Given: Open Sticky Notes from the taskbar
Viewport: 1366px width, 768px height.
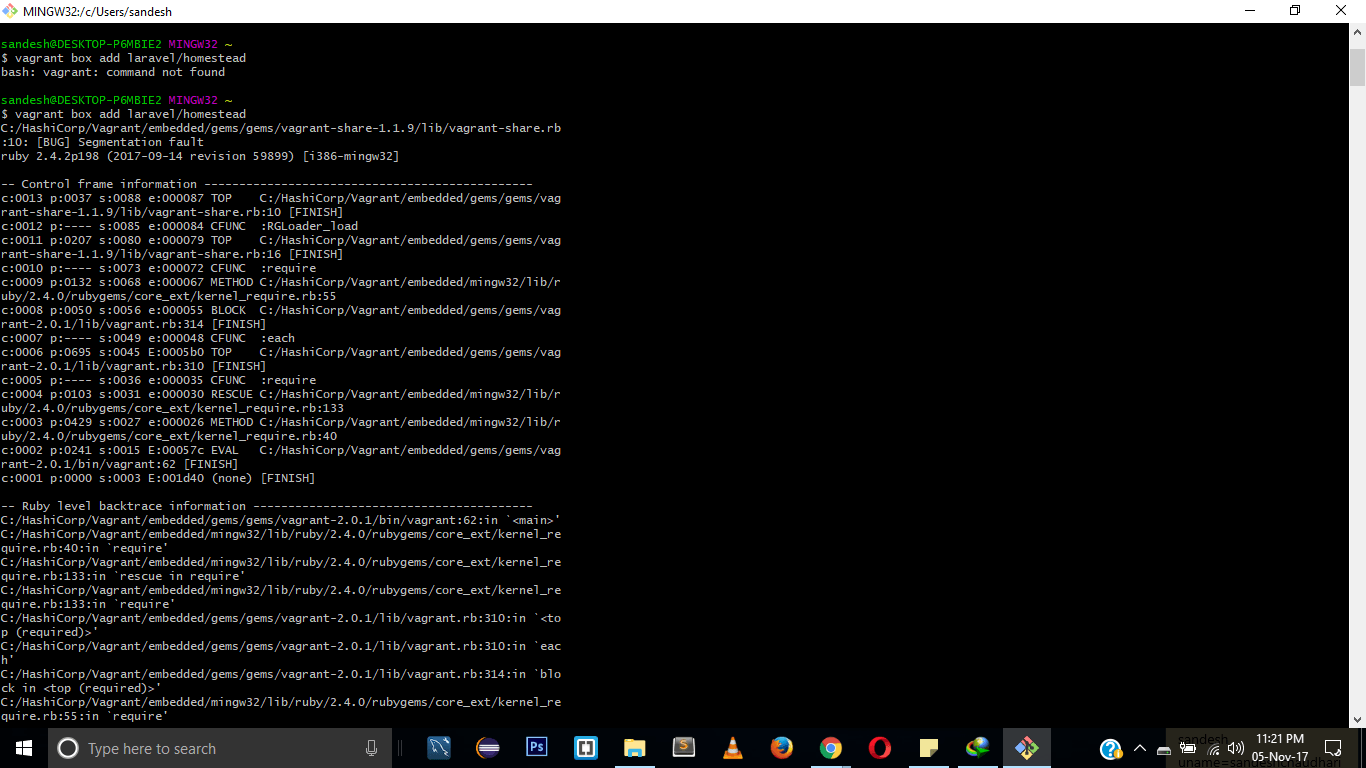Looking at the screenshot, I should 929,748.
